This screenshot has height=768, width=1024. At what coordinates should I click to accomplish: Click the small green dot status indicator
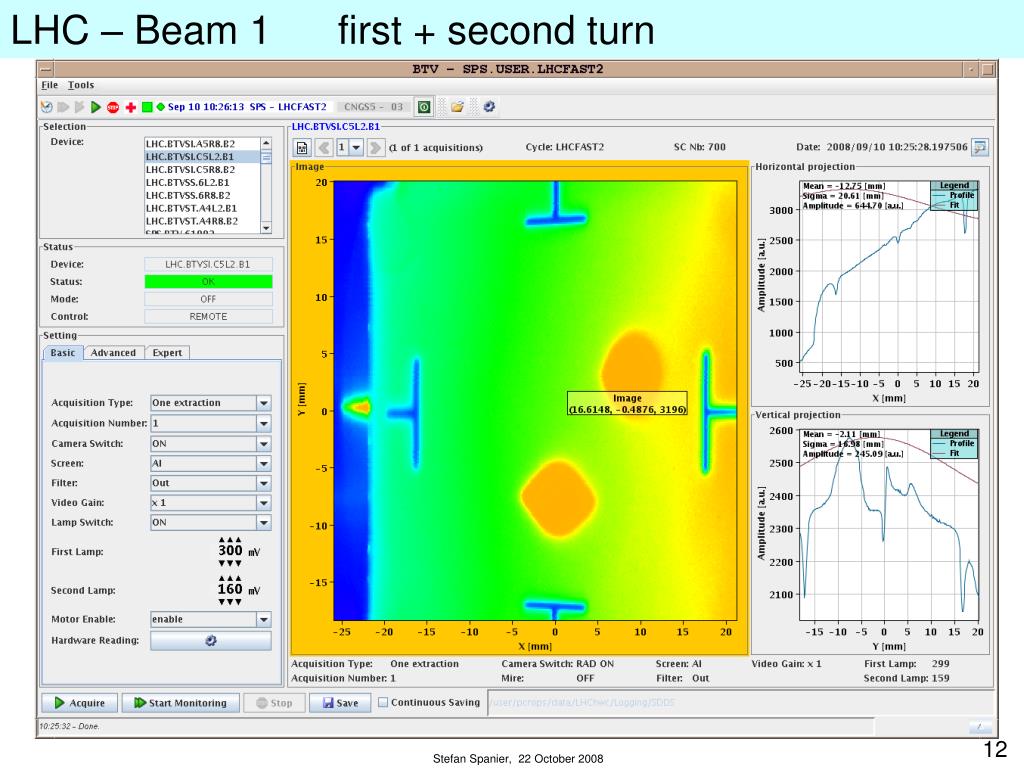(x=160, y=106)
